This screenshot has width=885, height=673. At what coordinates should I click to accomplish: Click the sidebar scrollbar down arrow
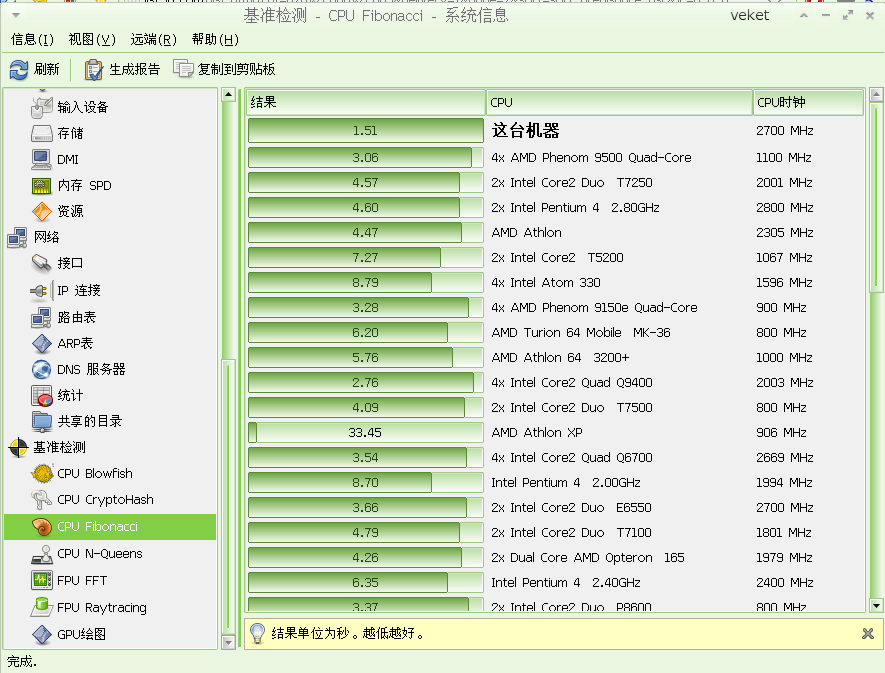click(x=228, y=643)
